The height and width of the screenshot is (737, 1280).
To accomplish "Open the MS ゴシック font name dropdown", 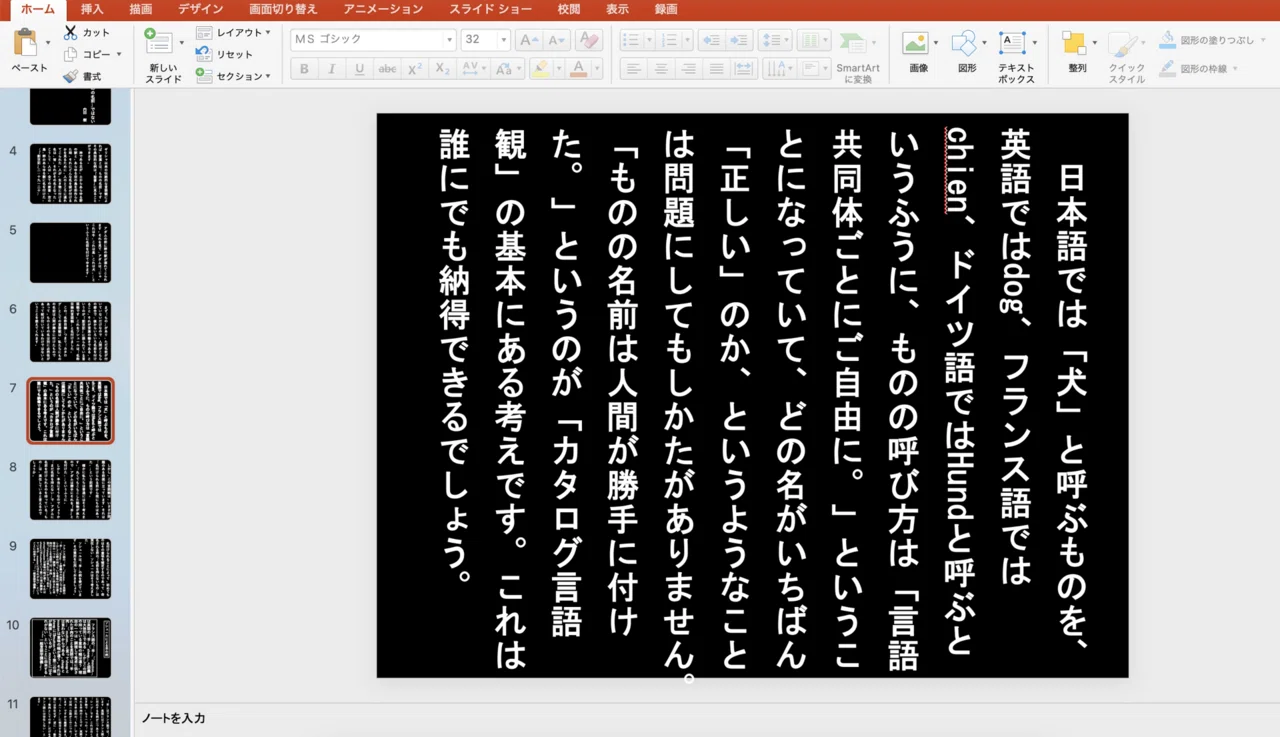I will (449, 40).
